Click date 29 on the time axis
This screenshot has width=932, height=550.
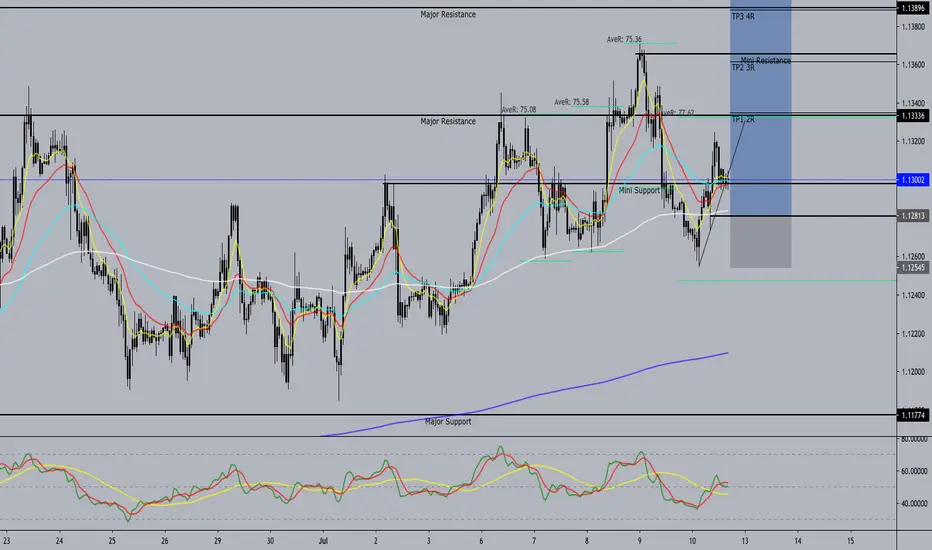tap(218, 541)
